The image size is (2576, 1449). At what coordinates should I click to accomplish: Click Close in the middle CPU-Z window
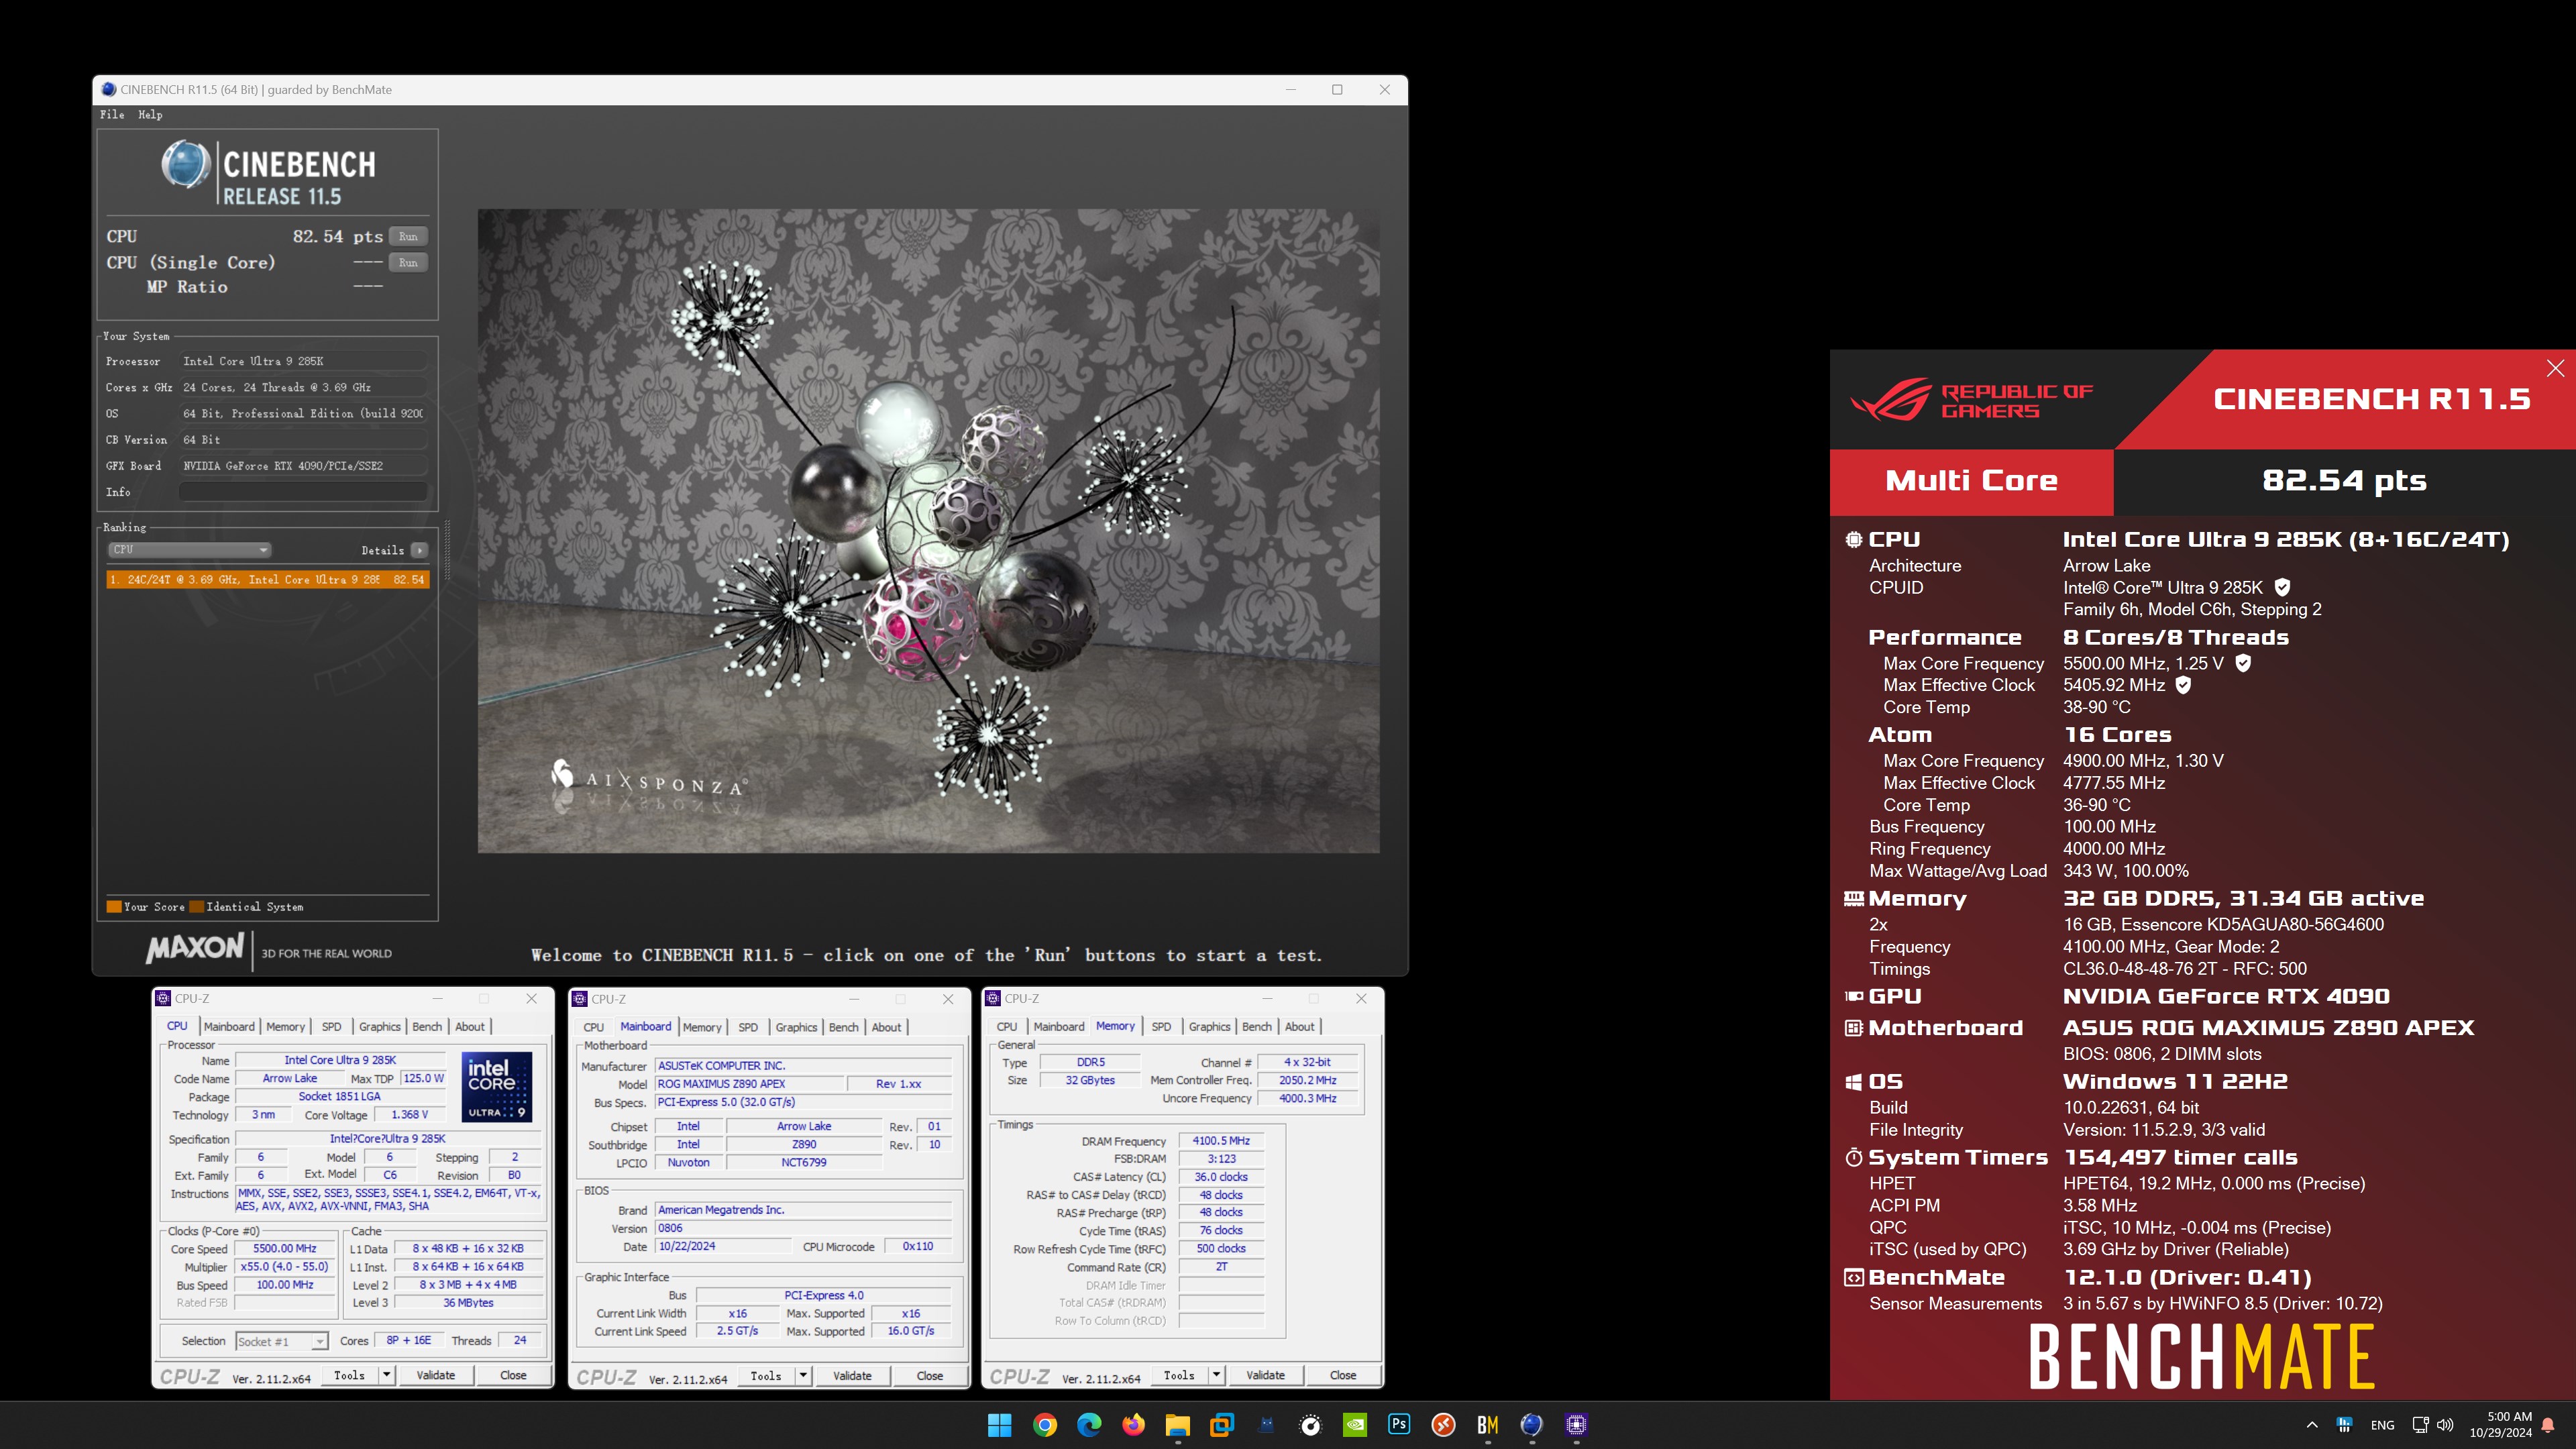(x=930, y=1376)
